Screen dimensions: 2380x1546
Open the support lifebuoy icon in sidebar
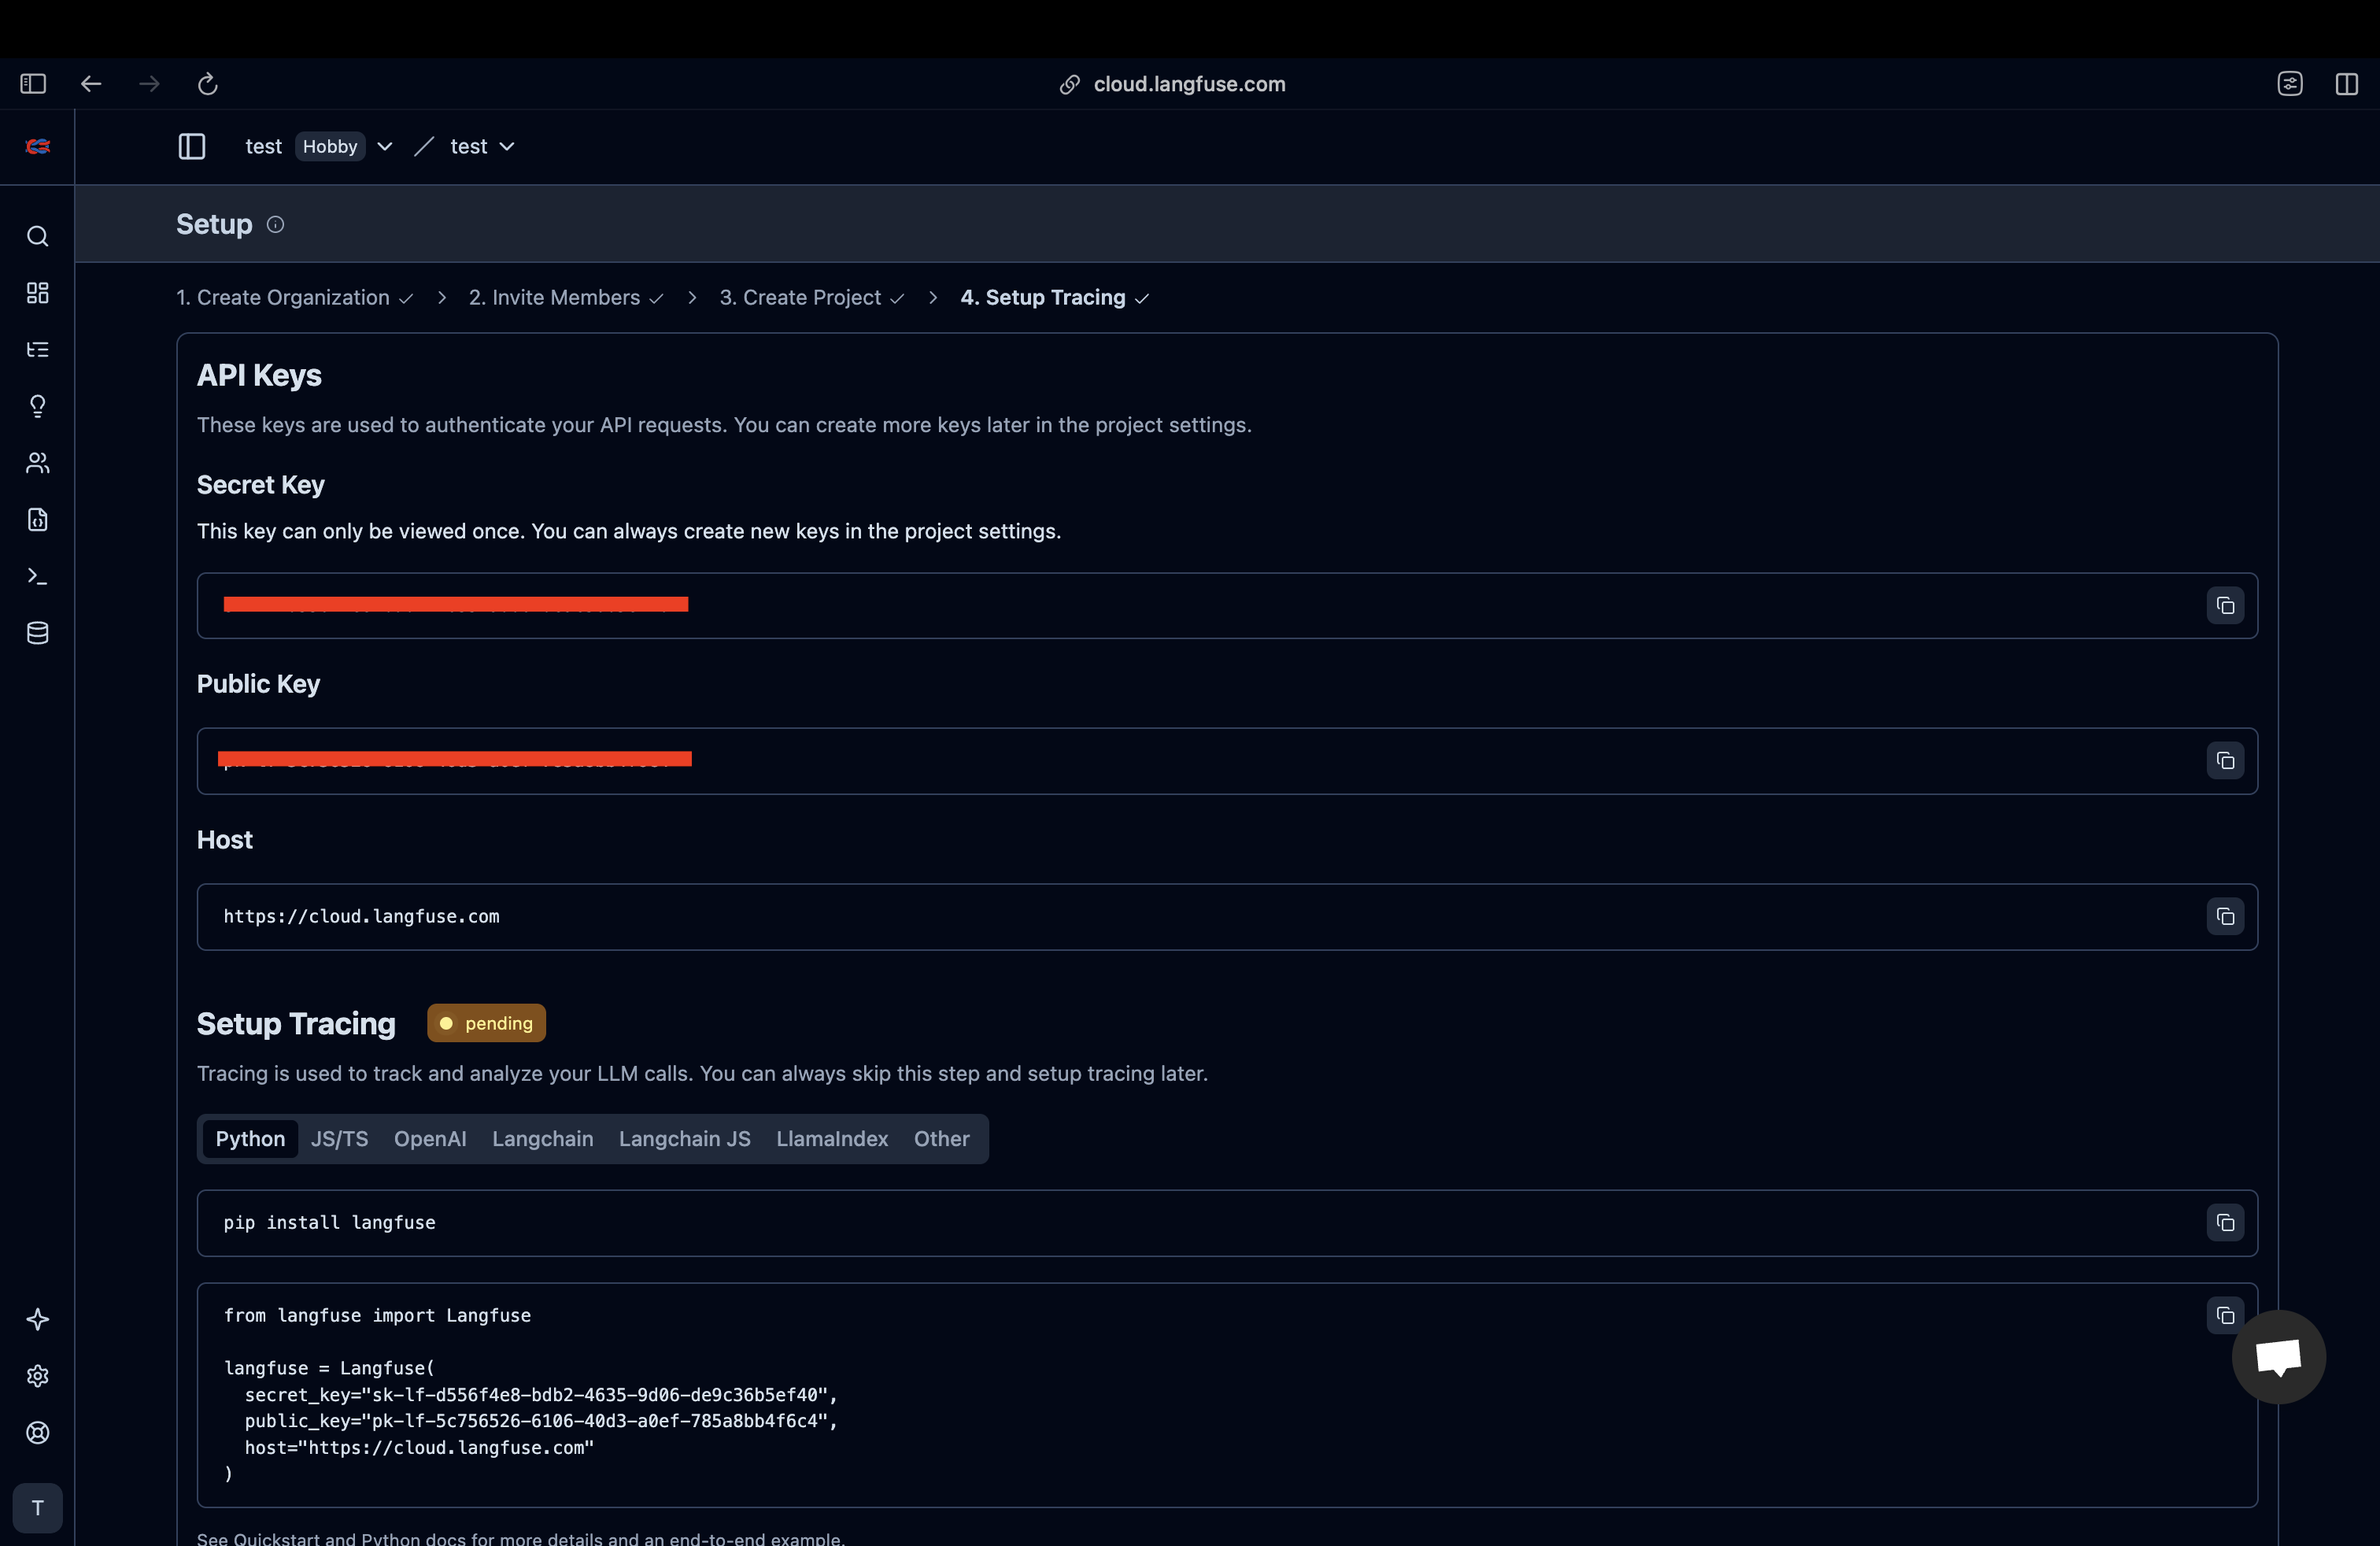click(x=37, y=1433)
